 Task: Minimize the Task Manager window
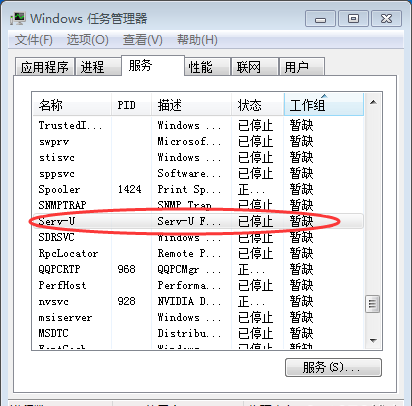pos(320,19)
